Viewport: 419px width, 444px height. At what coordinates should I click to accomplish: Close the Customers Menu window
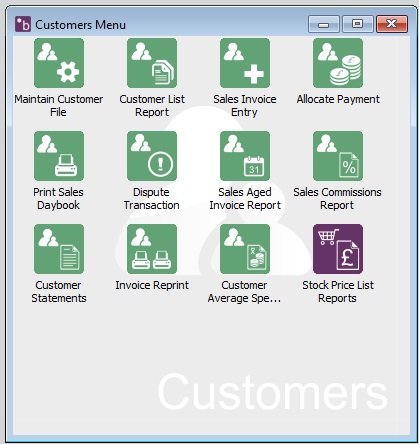point(392,24)
